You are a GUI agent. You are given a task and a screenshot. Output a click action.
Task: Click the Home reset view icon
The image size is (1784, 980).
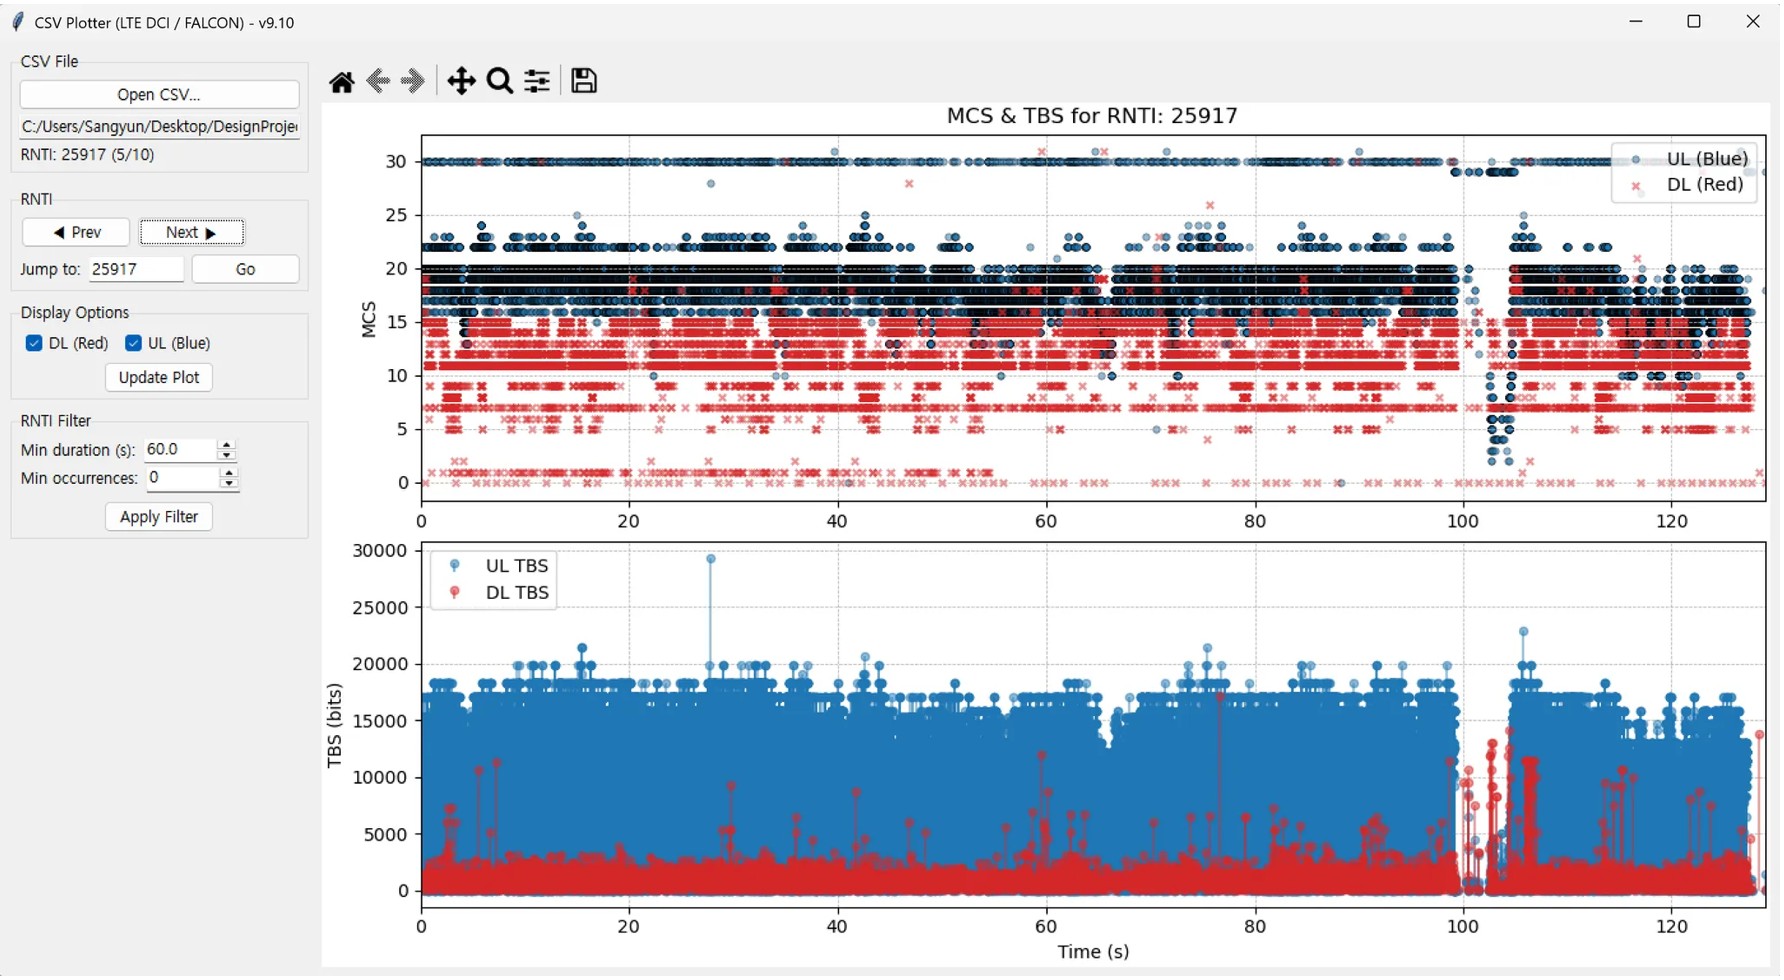(x=342, y=82)
